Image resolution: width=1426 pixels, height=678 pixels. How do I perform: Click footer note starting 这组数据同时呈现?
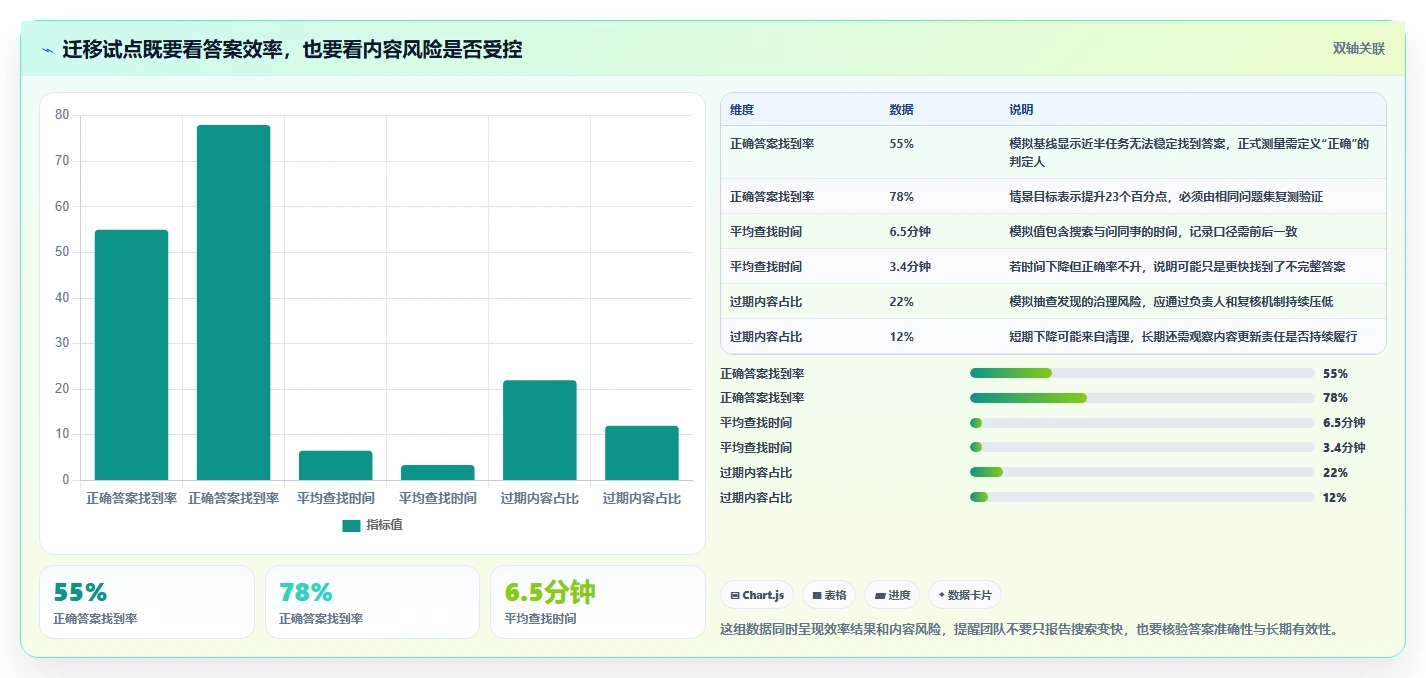(1029, 629)
